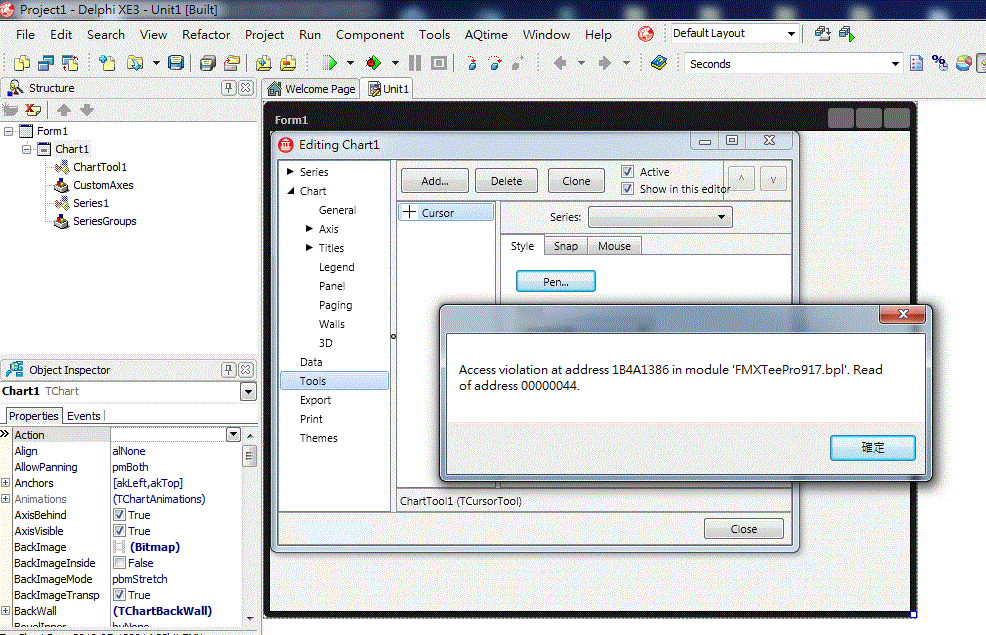
Task: Open the Chart1 TChart component selector dropdown
Action: 248,392
